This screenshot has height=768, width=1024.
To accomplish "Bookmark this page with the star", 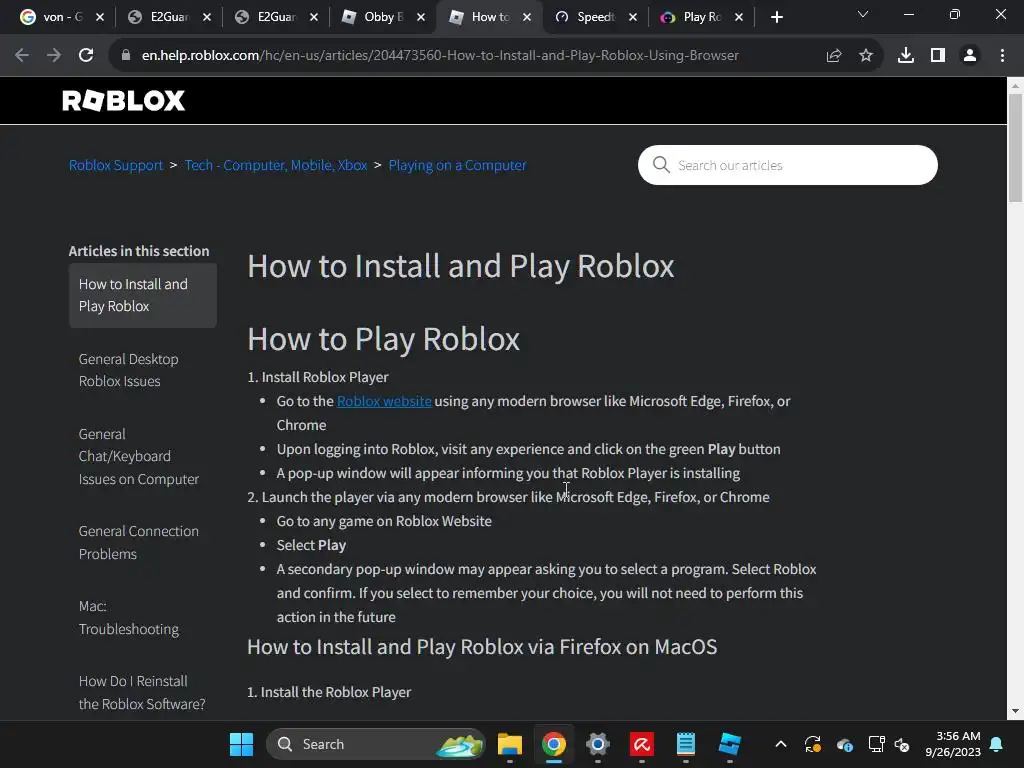I will [x=866, y=56].
